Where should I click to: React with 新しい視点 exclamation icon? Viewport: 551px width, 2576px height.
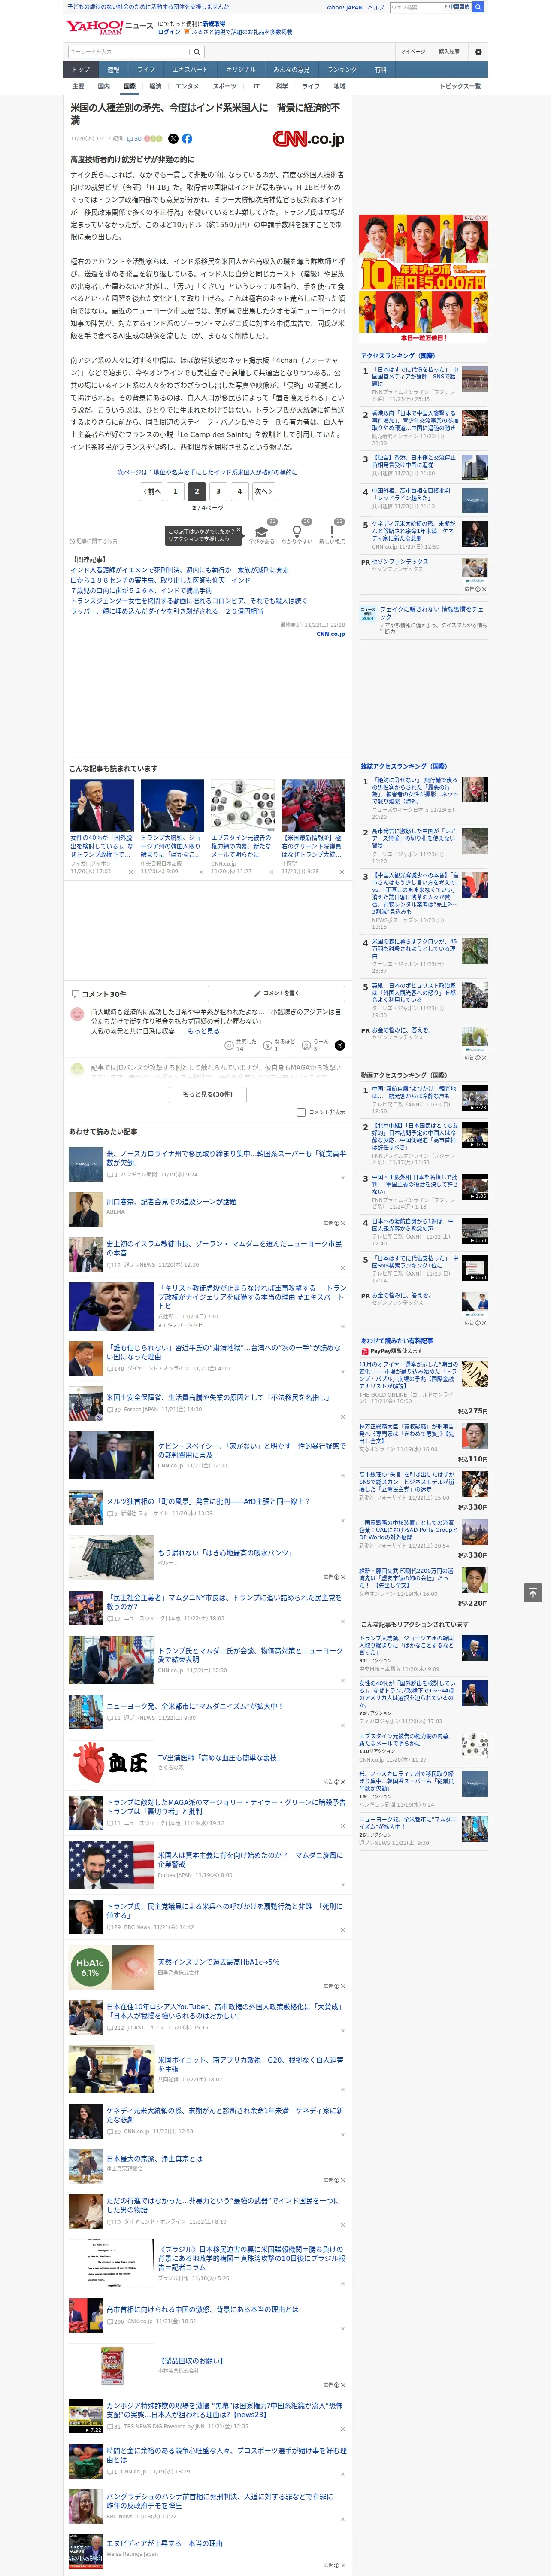332,533
